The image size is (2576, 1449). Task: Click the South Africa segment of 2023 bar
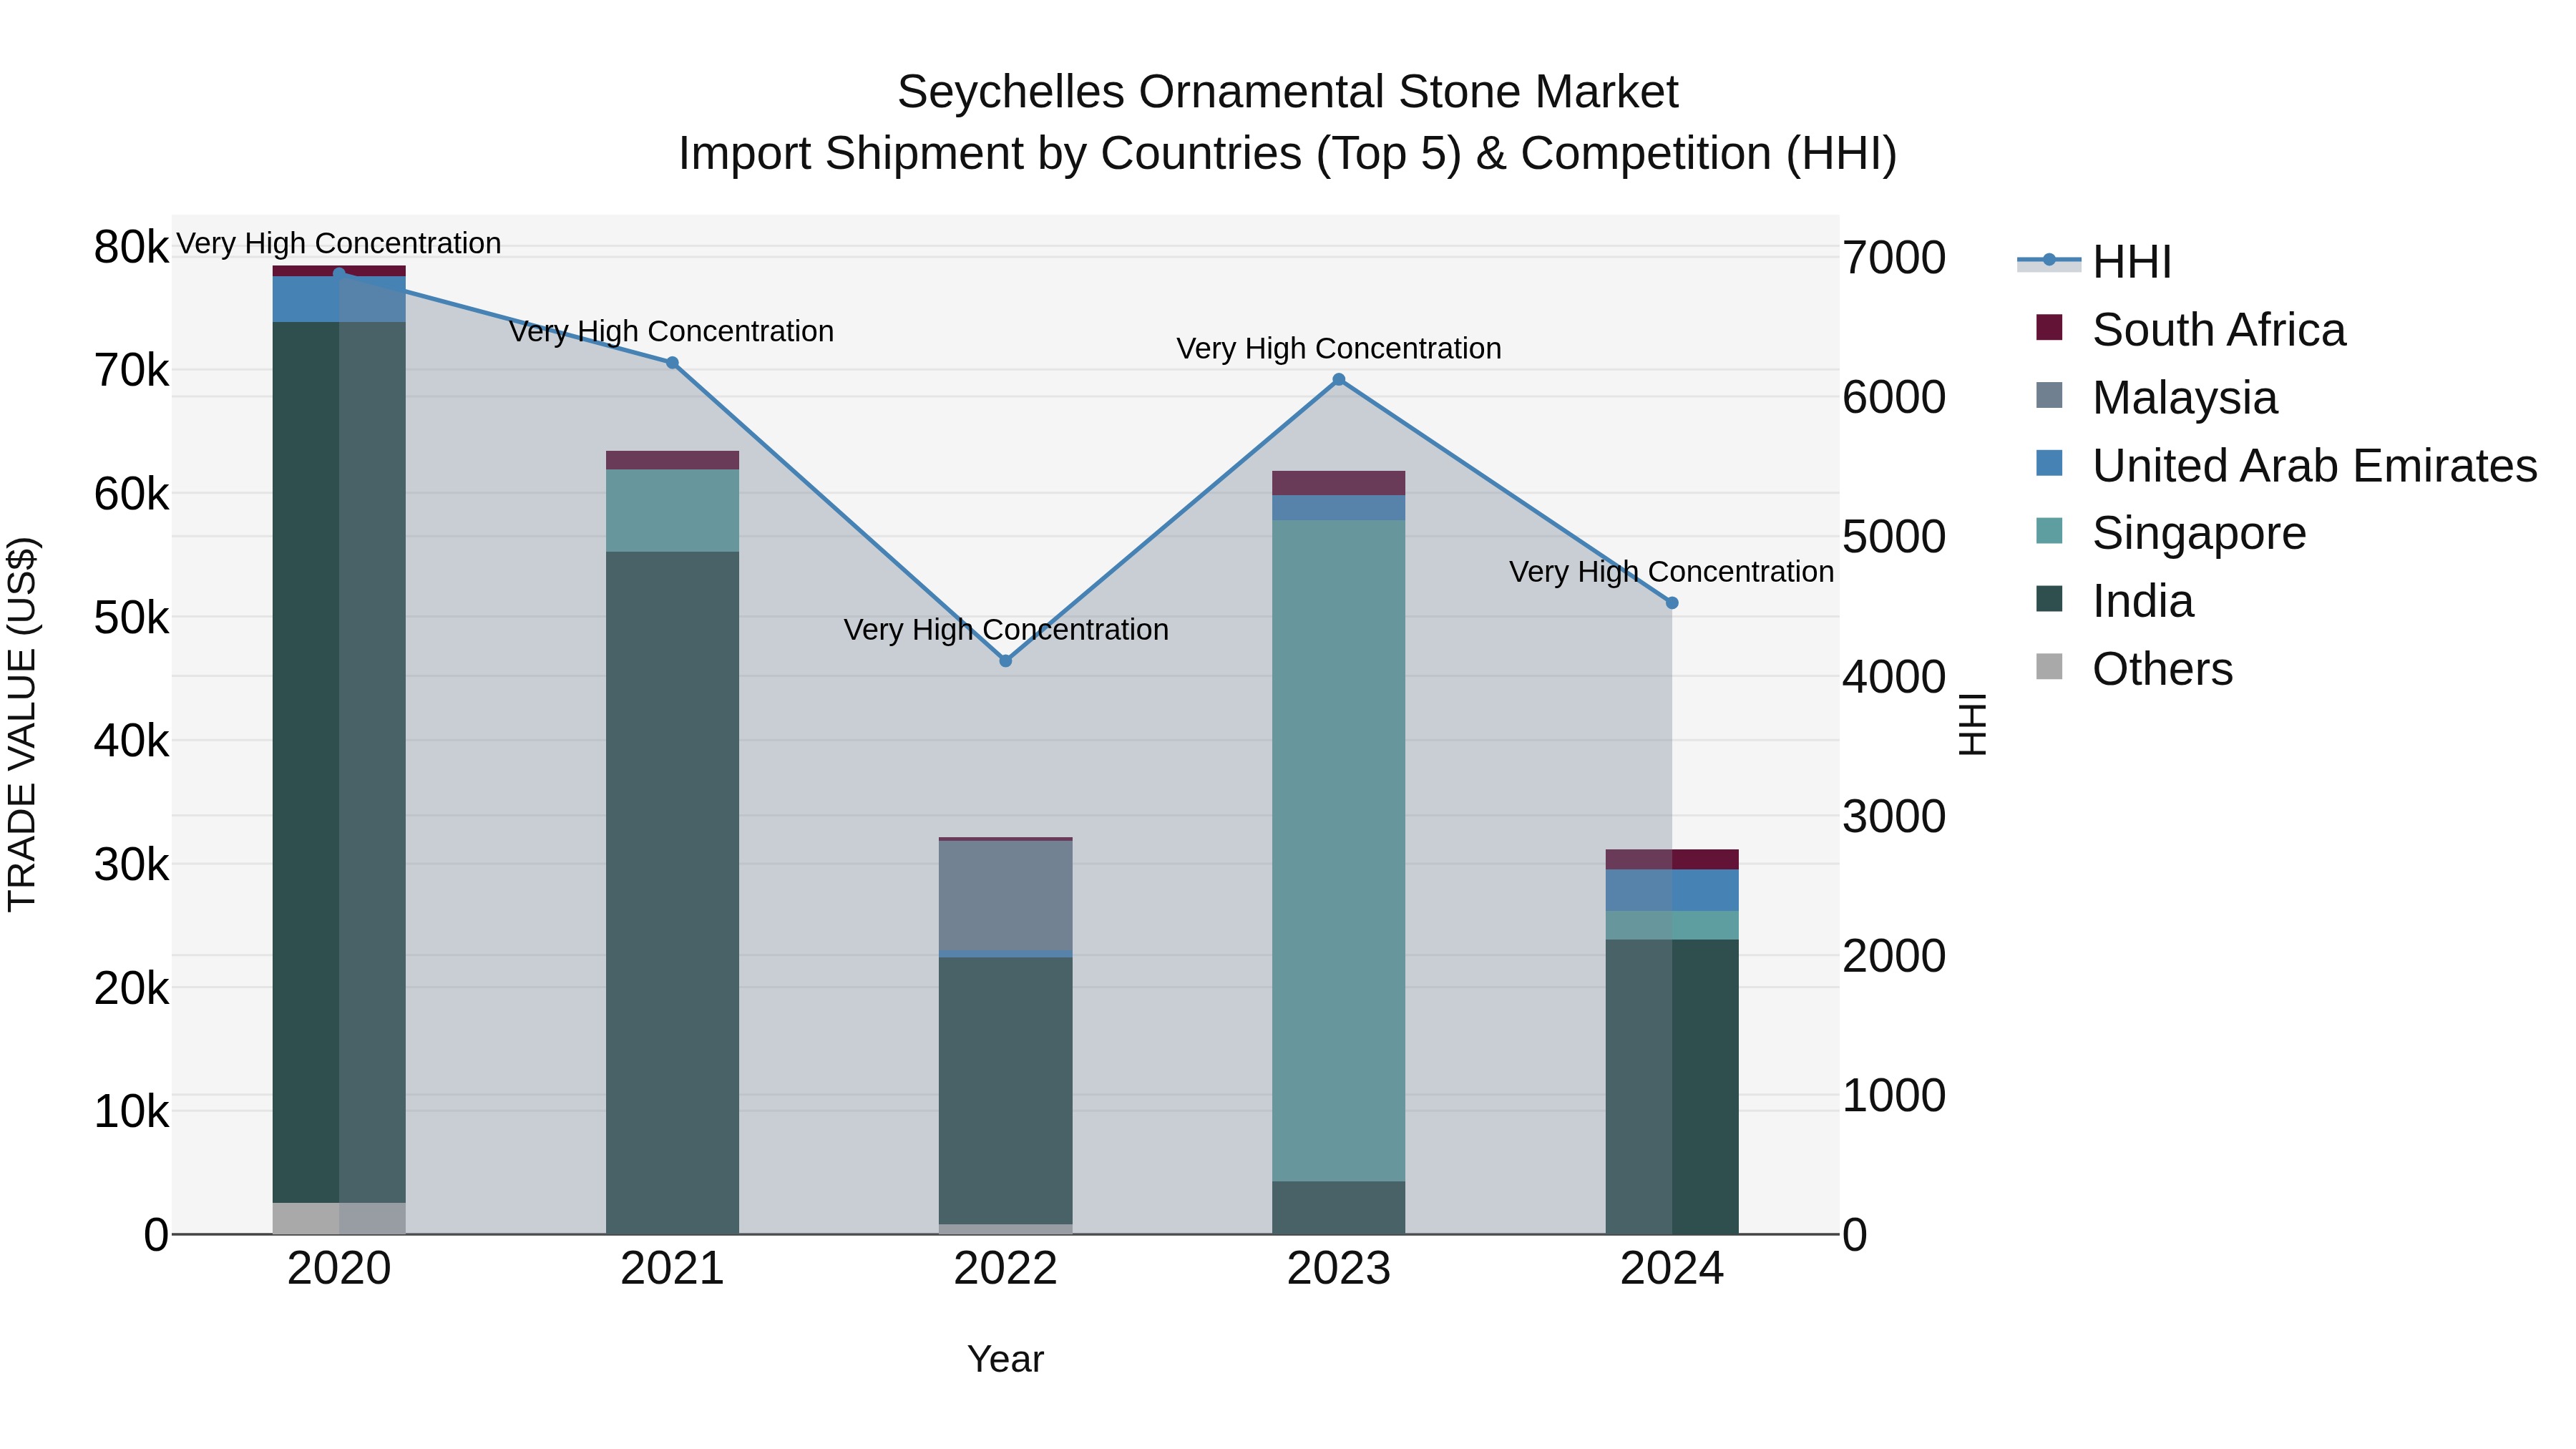(1339, 483)
